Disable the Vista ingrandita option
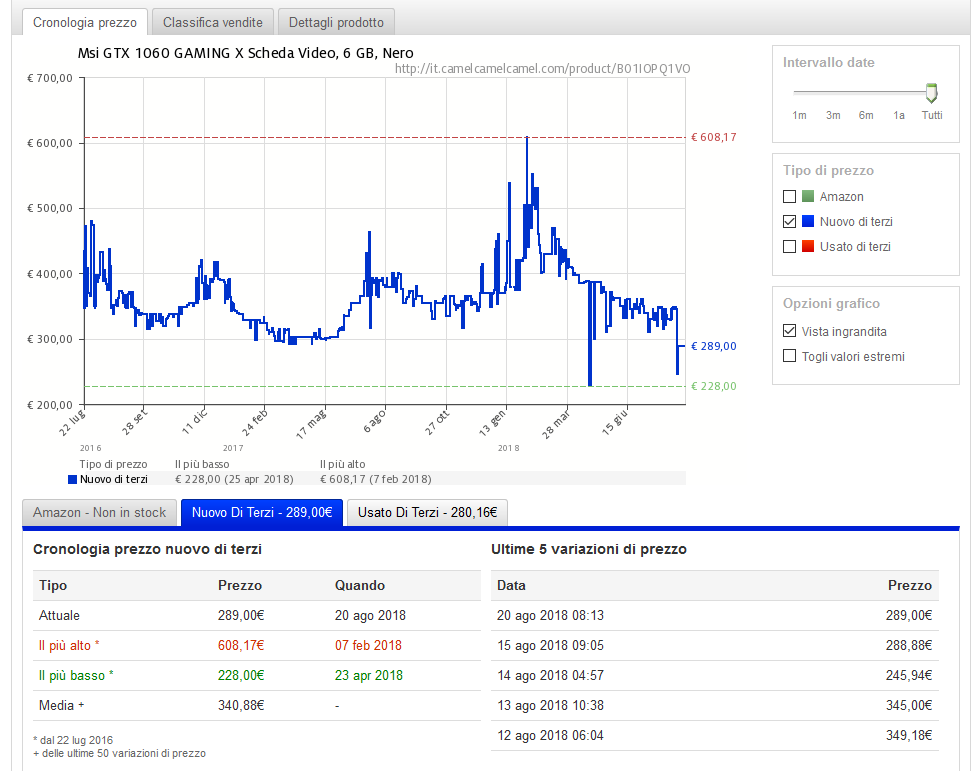 tap(790, 331)
